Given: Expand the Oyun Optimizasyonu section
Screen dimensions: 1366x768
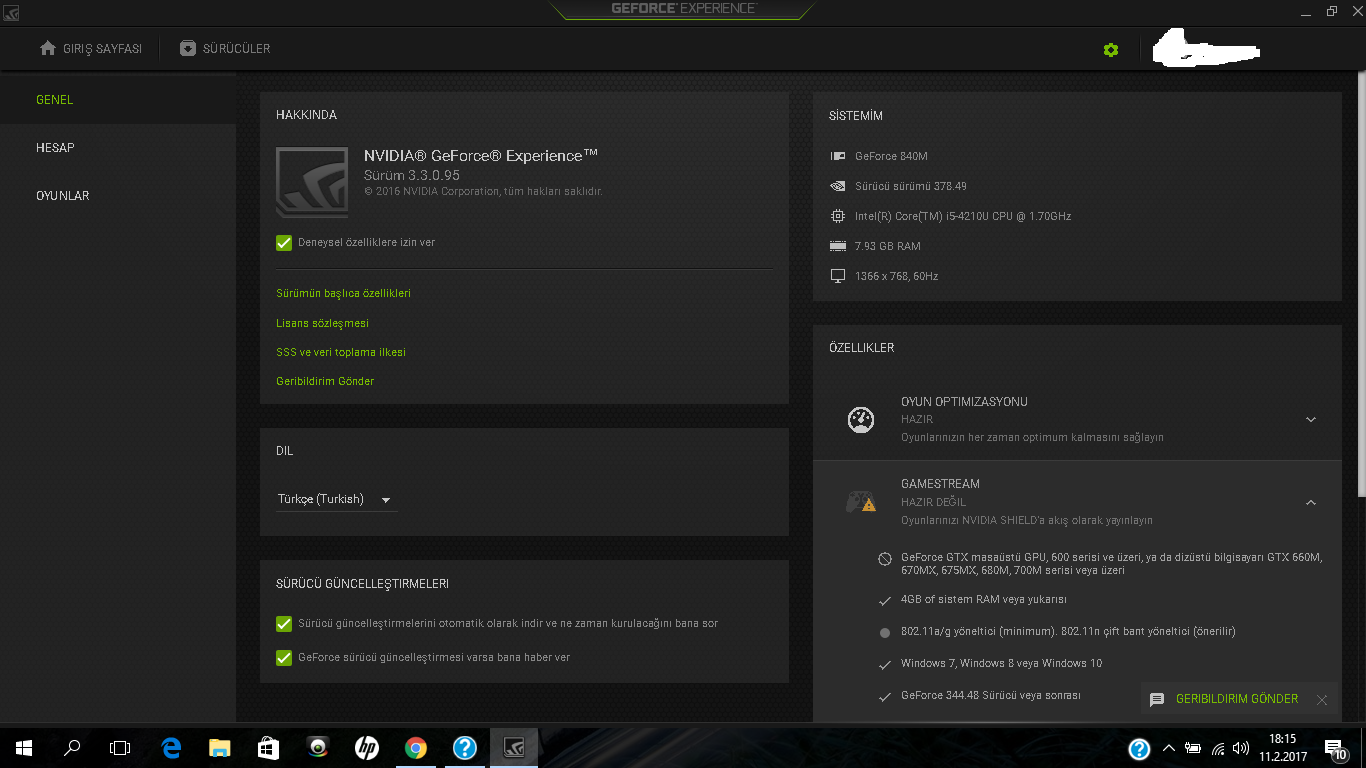Looking at the screenshot, I should click(1311, 420).
